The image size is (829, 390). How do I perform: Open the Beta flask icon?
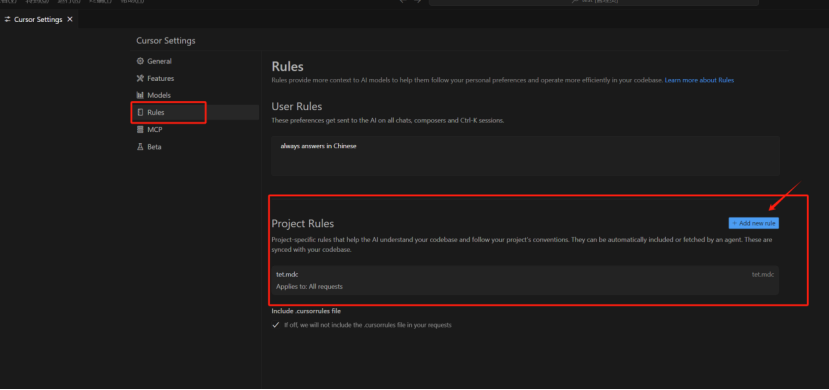click(140, 147)
